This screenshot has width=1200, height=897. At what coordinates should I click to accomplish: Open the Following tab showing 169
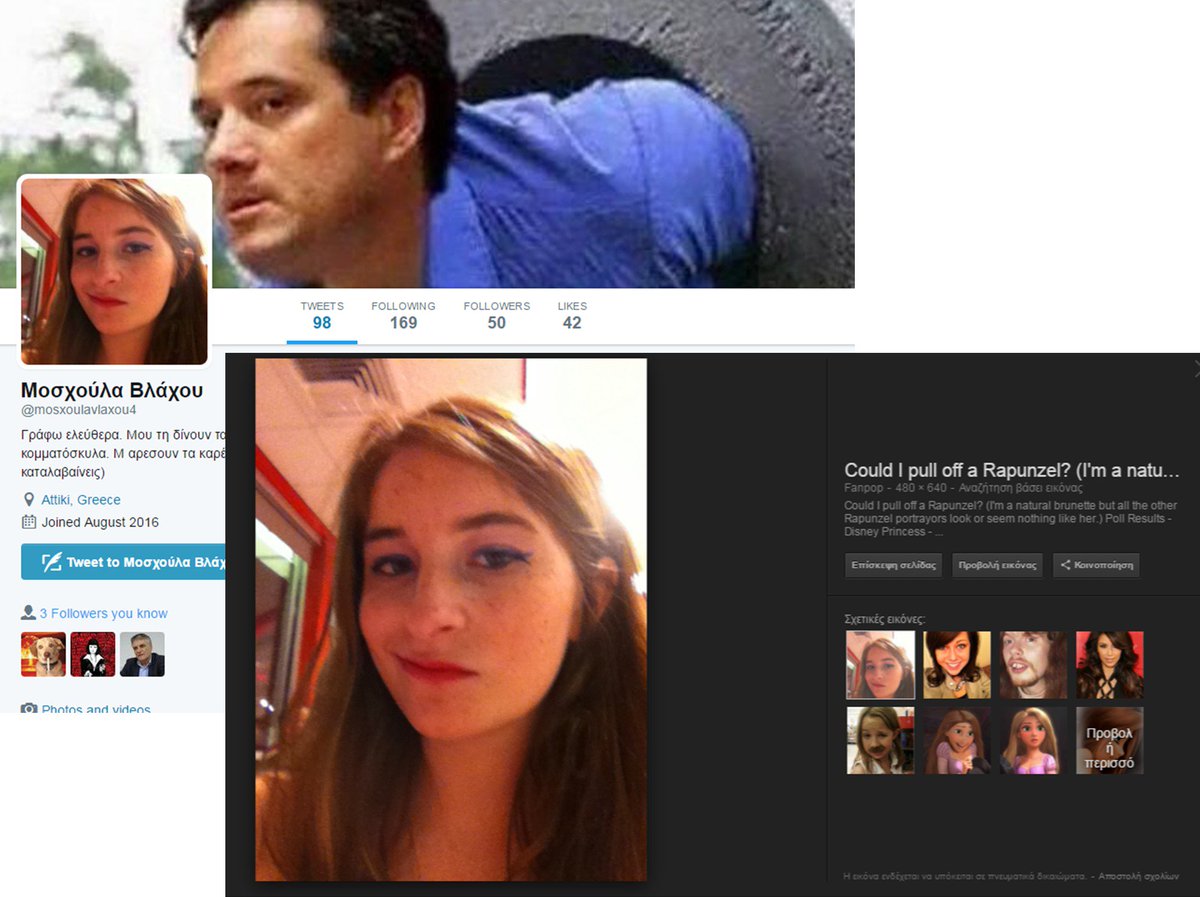tap(403, 315)
